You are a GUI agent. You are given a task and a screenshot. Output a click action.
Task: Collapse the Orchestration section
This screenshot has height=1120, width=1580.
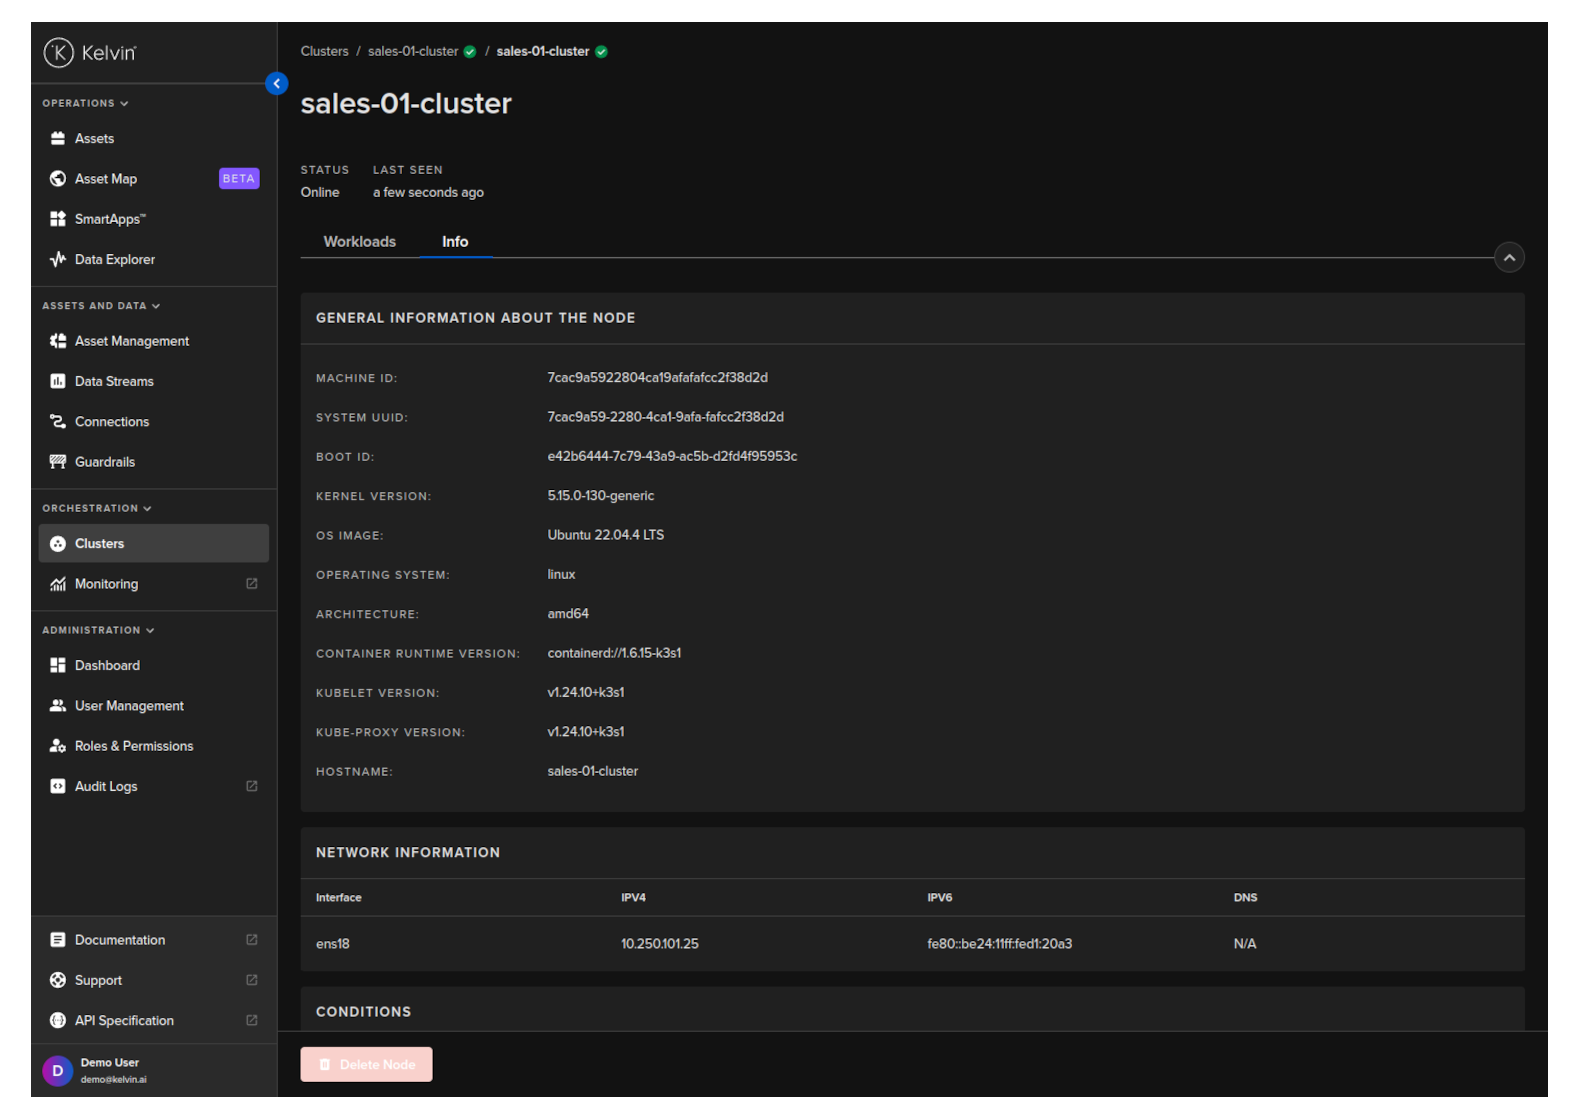(x=96, y=508)
